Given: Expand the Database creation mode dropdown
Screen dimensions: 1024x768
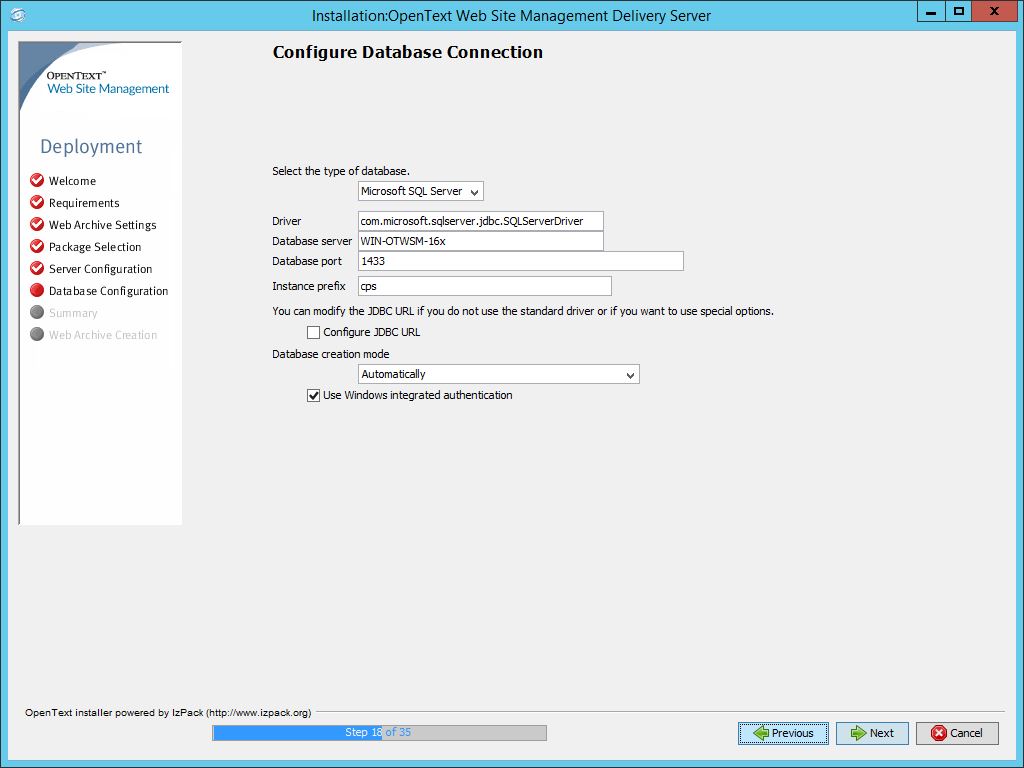Looking at the screenshot, I should tap(499, 374).
